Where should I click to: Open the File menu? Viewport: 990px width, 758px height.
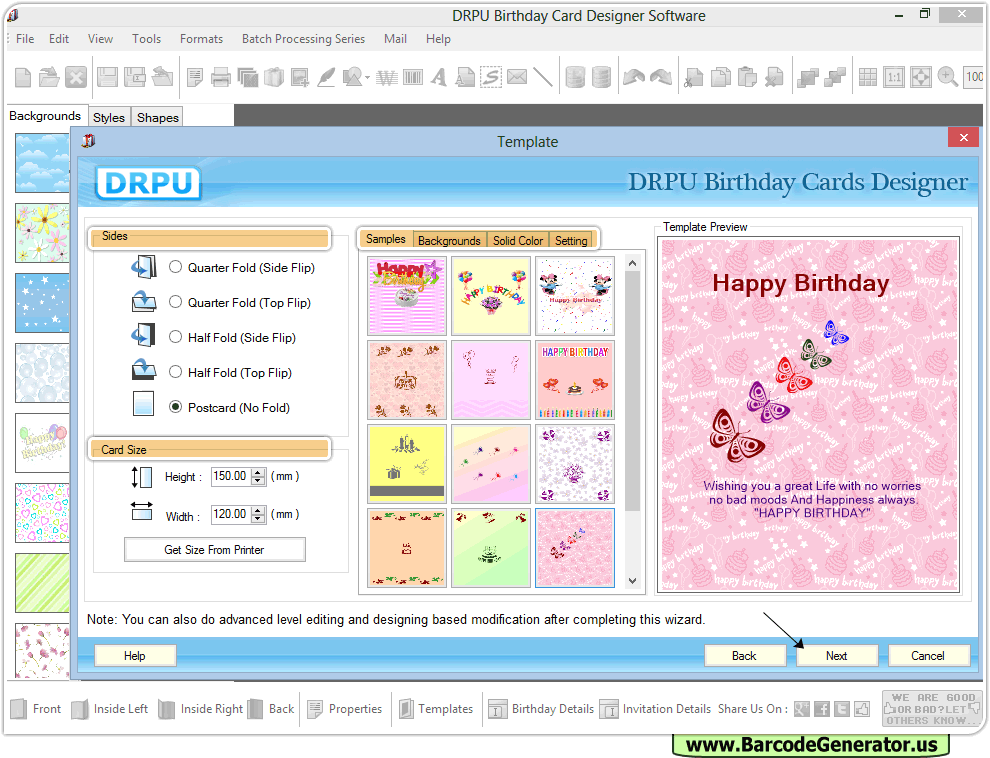point(25,38)
